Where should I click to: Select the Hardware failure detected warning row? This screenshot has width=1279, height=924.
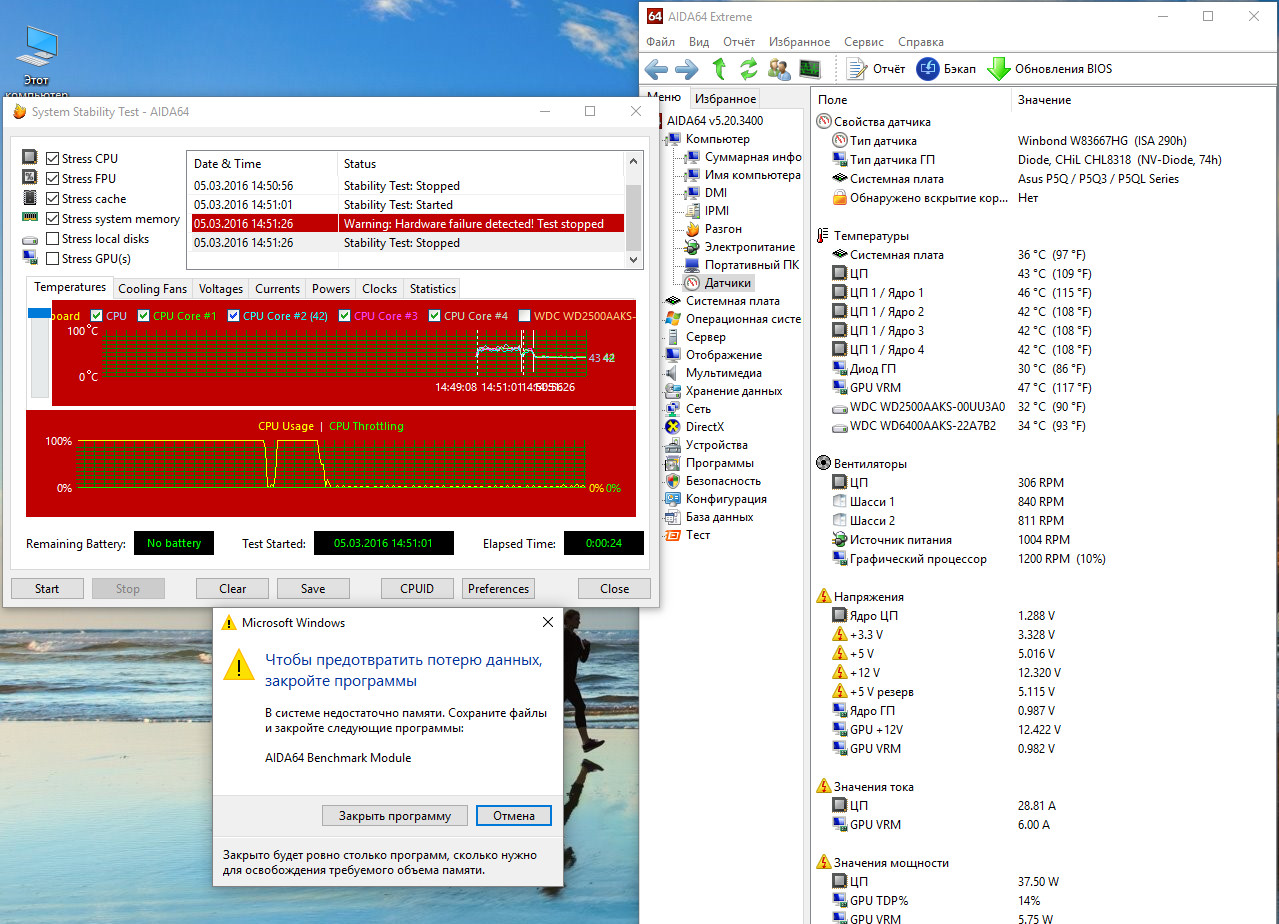405,224
